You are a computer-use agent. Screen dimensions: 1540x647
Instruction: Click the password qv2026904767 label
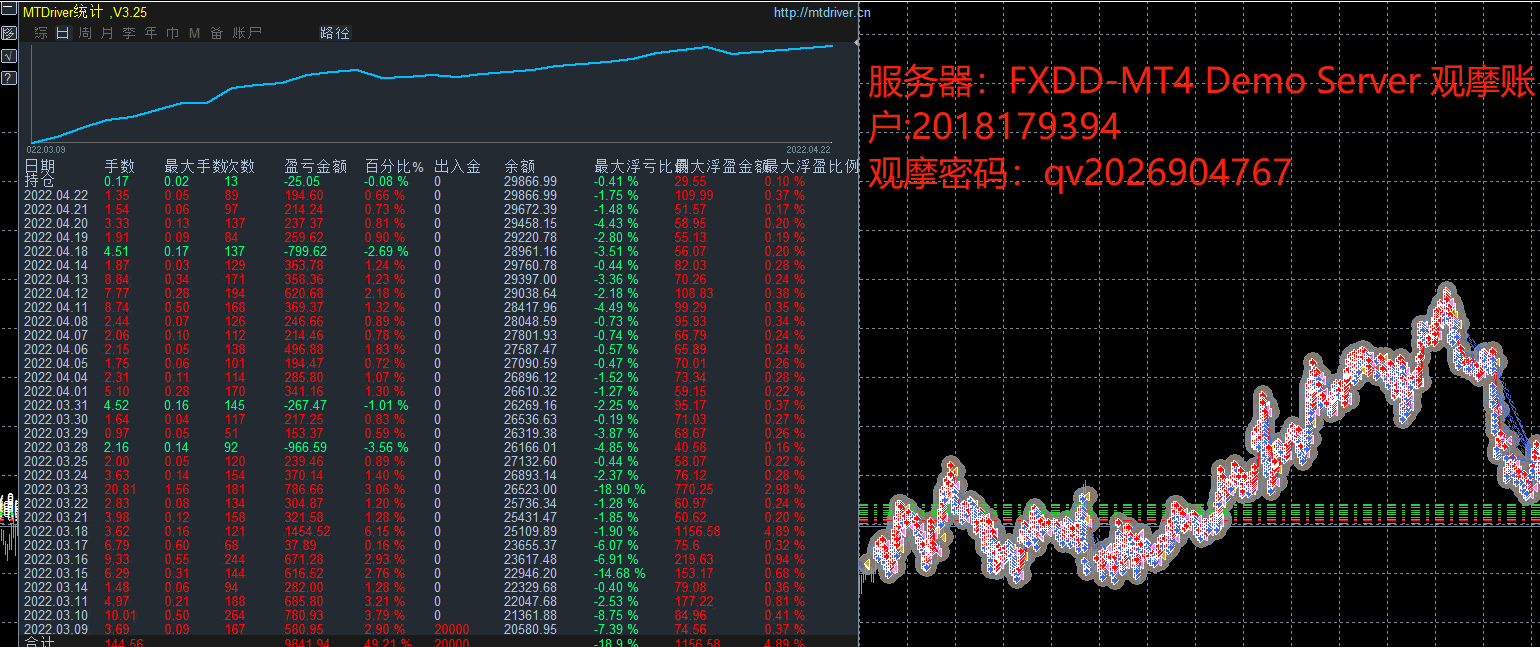pos(1169,173)
